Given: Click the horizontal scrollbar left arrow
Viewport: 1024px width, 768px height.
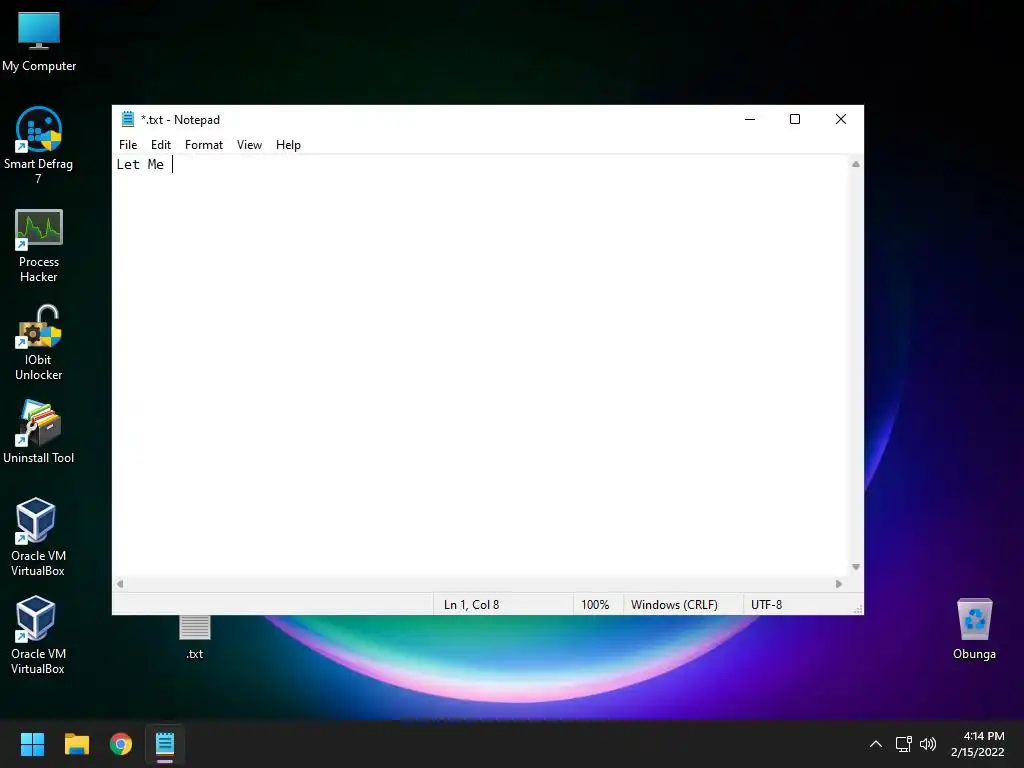Looking at the screenshot, I should tap(120, 584).
